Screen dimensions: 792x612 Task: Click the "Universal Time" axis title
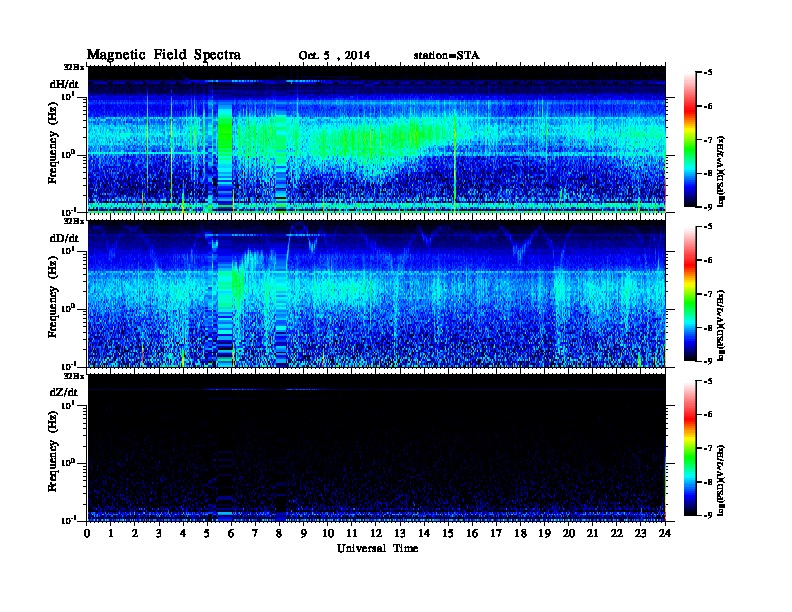tap(377, 548)
